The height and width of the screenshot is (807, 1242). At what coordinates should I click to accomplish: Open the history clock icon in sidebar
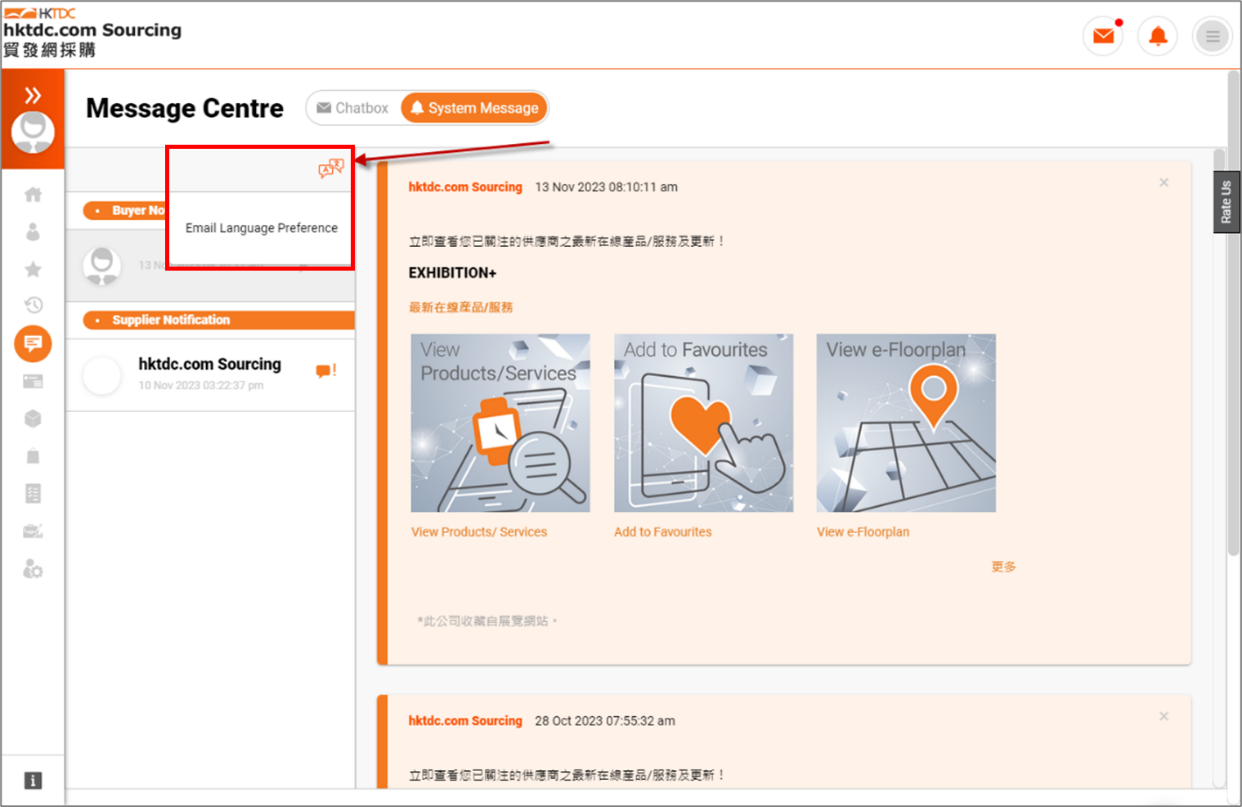click(33, 306)
